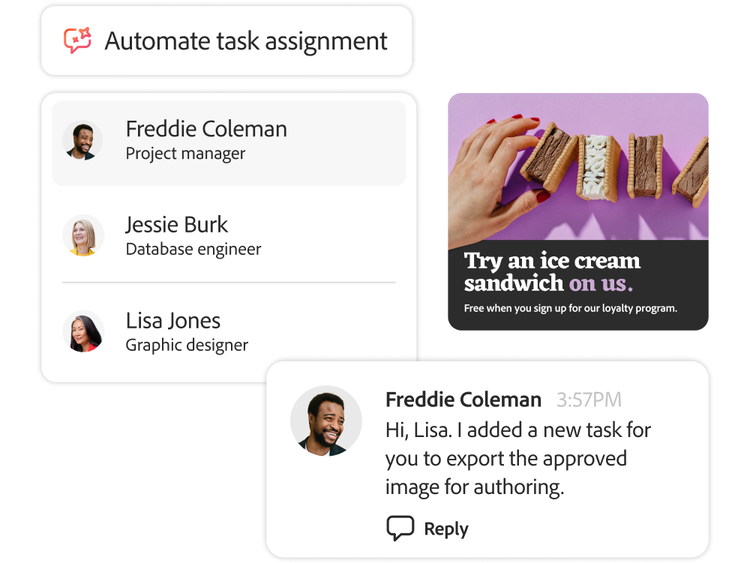
Task: Click the AI sparkle chat icon
Action: [77, 40]
